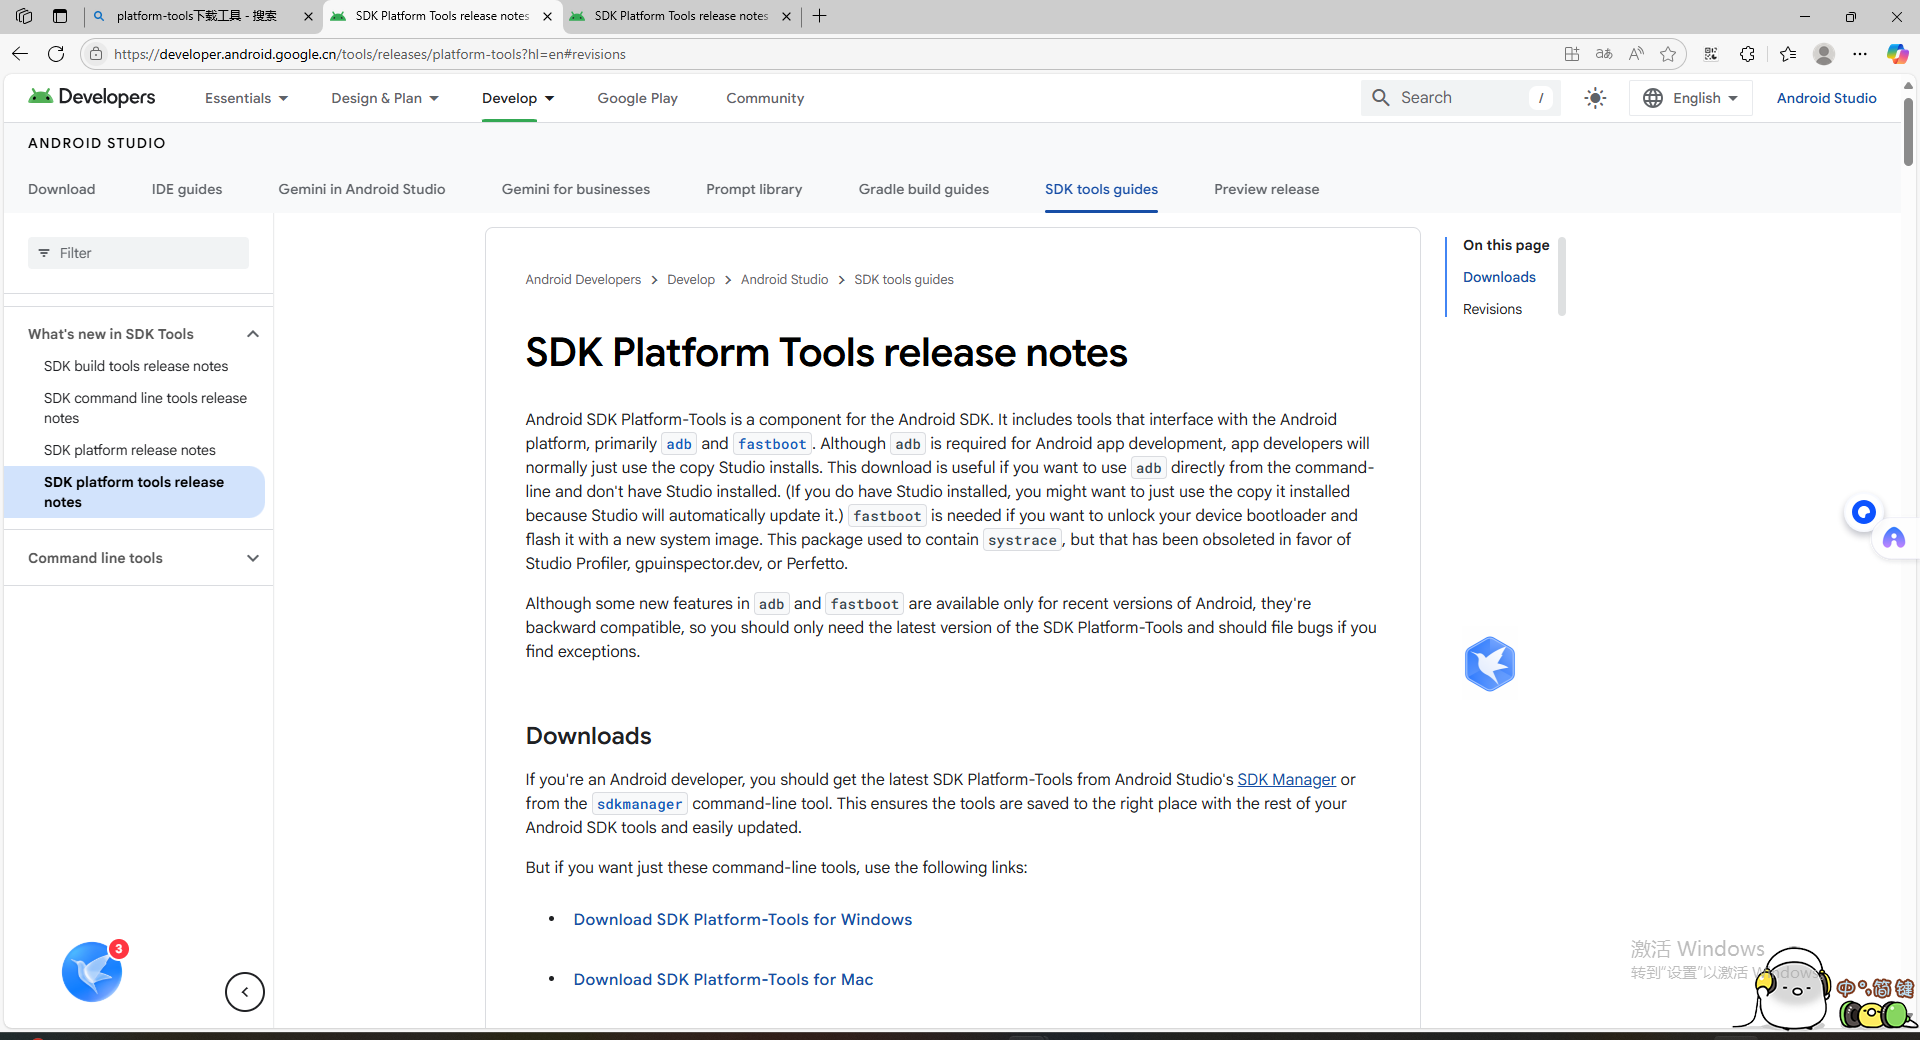Click the browser address bar URL
The height and width of the screenshot is (1040, 1920).
[370, 54]
